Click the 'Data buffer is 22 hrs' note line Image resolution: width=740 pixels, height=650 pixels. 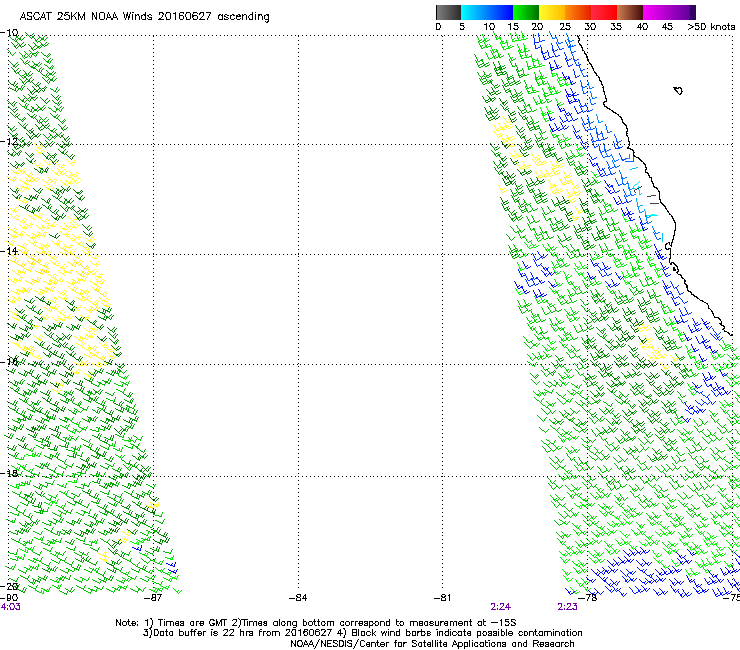coord(362,633)
